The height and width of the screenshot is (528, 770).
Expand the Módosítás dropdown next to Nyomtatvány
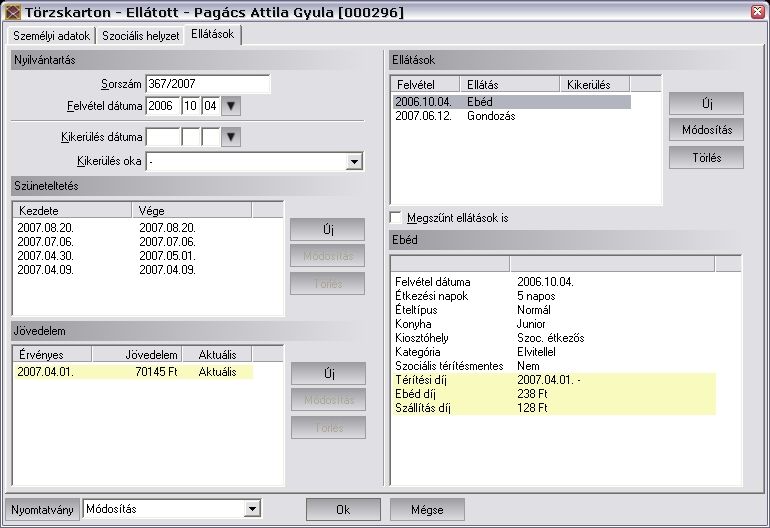pyautogui.click(x=250, y=509)
